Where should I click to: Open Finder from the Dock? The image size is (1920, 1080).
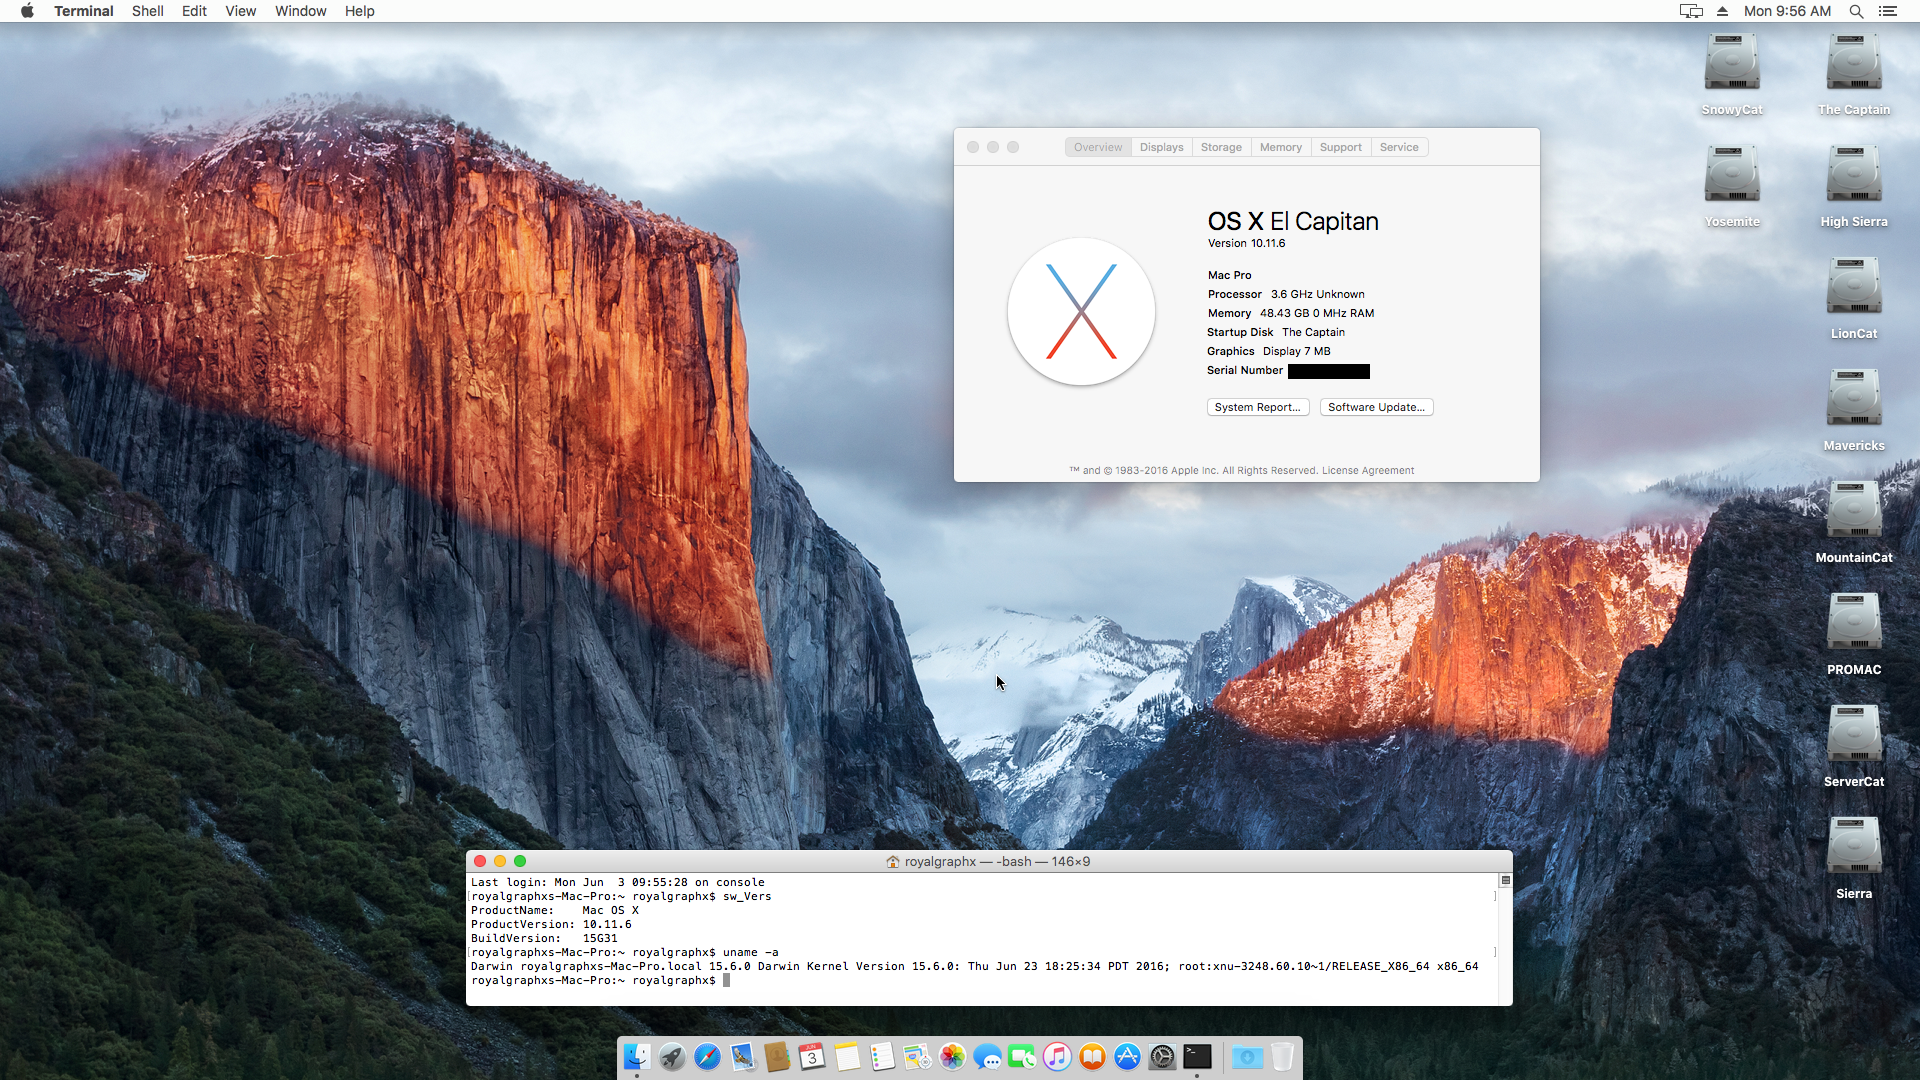coord(637,1056)
